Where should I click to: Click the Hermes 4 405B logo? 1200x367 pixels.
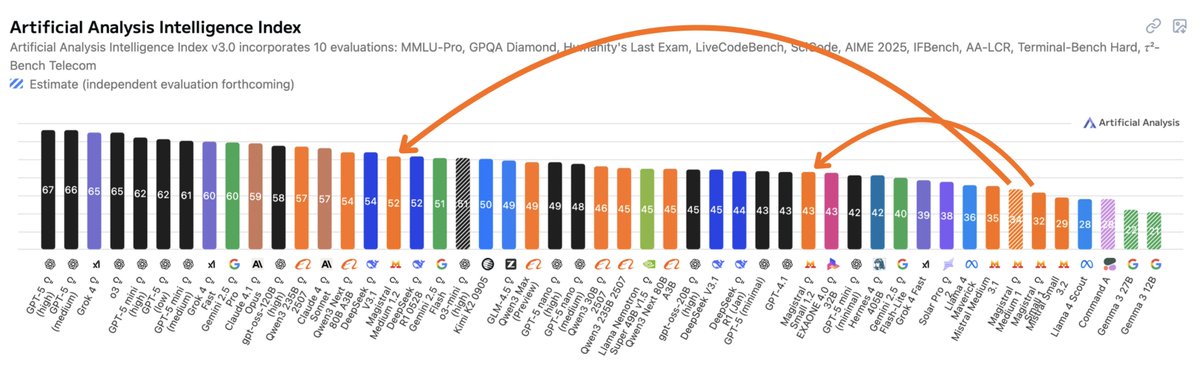point(877,264)
